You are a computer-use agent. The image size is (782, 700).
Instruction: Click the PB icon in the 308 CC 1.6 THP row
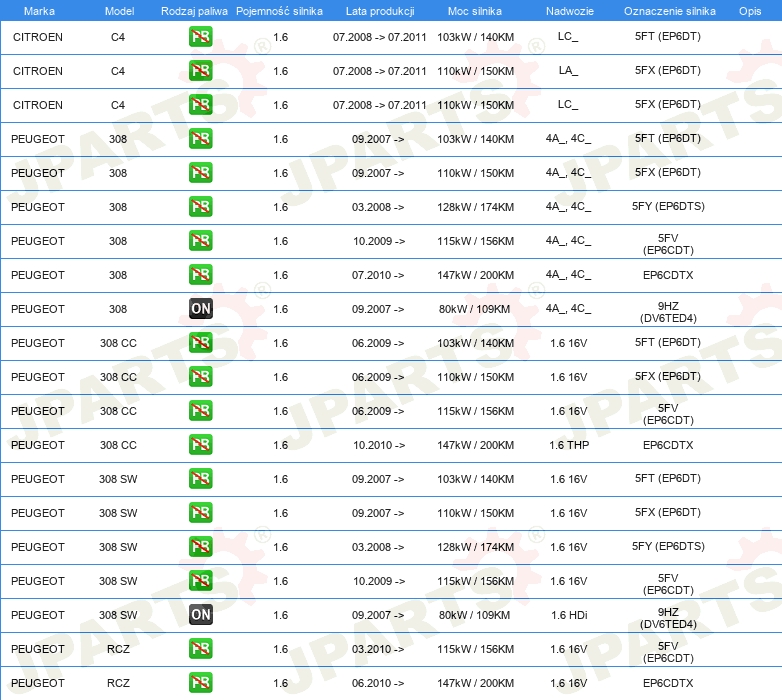coord(200,445)
